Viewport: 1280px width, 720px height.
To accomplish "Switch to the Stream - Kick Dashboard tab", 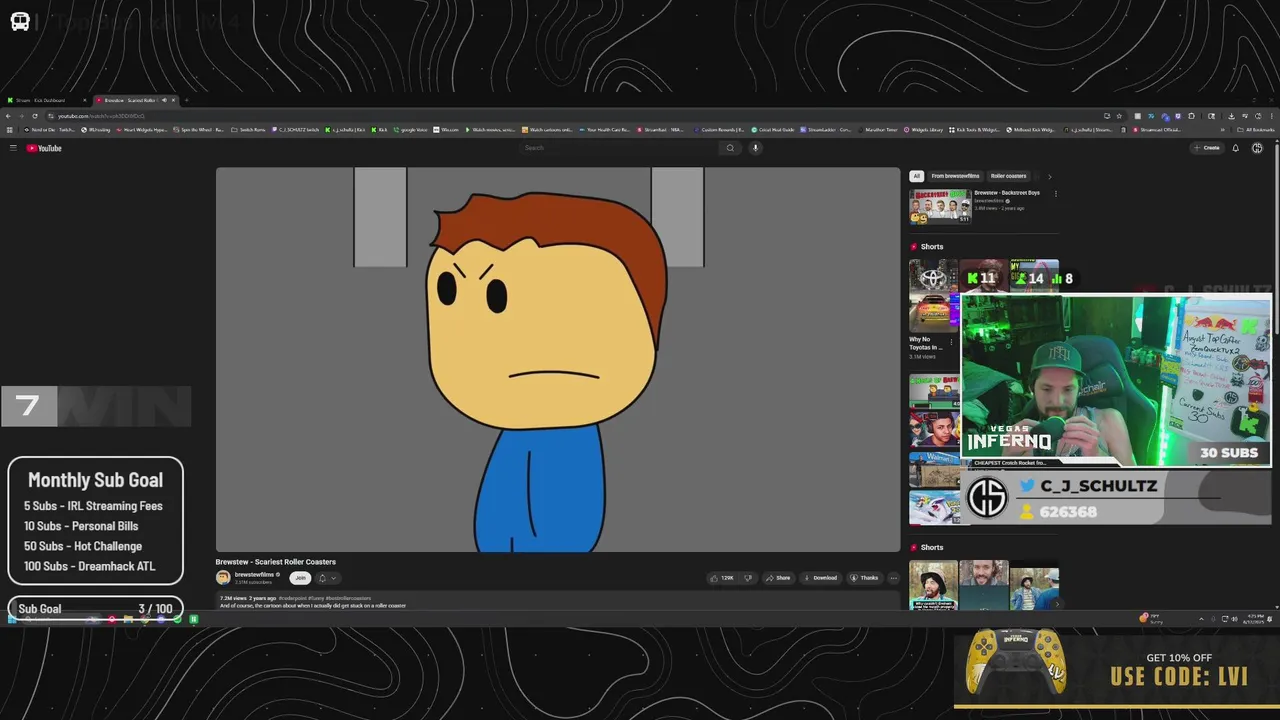I will click(46, 100).
